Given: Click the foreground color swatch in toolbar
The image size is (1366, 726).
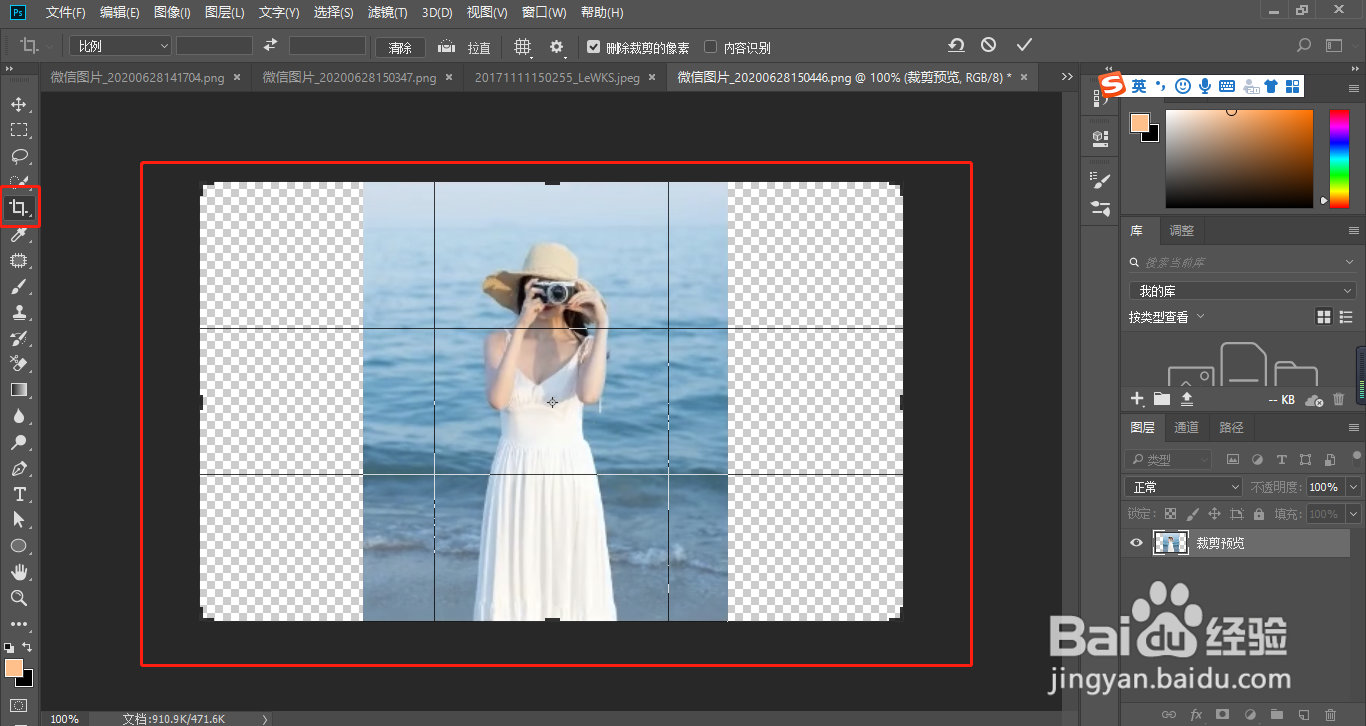Looking at the screenshot, I should (x=14, y=668).
